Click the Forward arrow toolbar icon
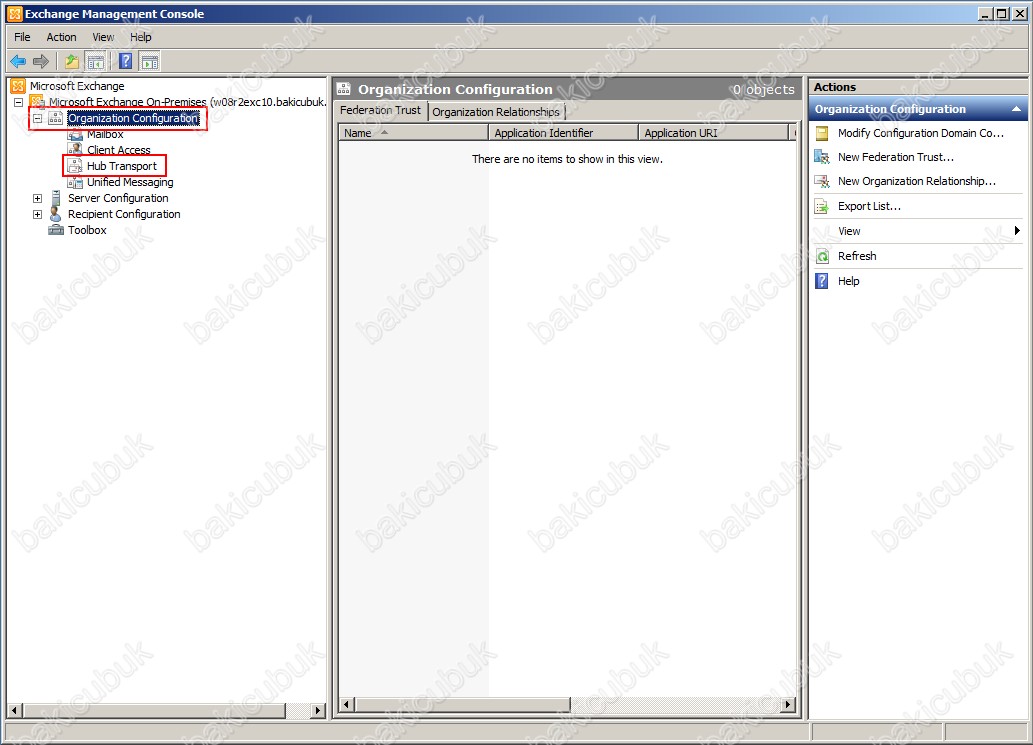 [41, 62]
